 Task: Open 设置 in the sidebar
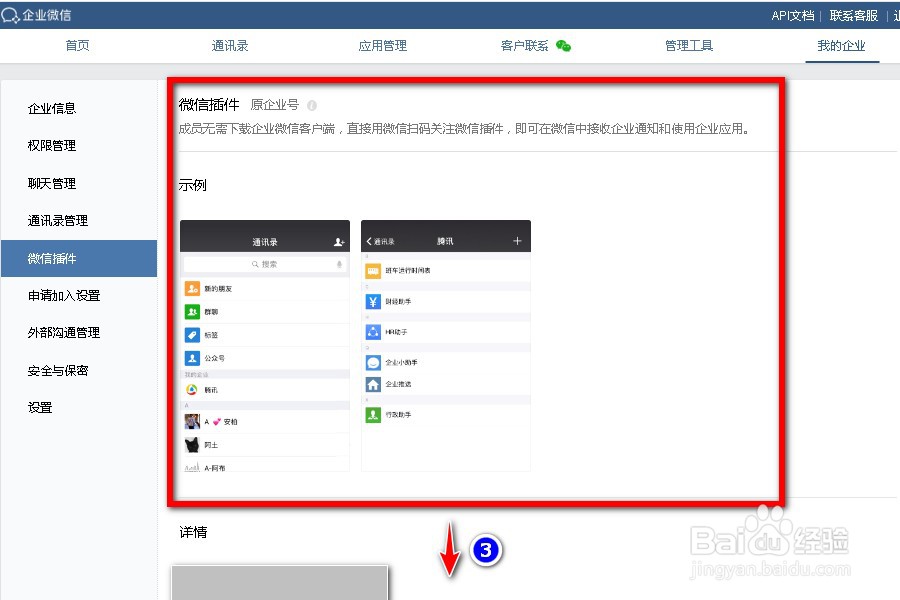(40, 407)
